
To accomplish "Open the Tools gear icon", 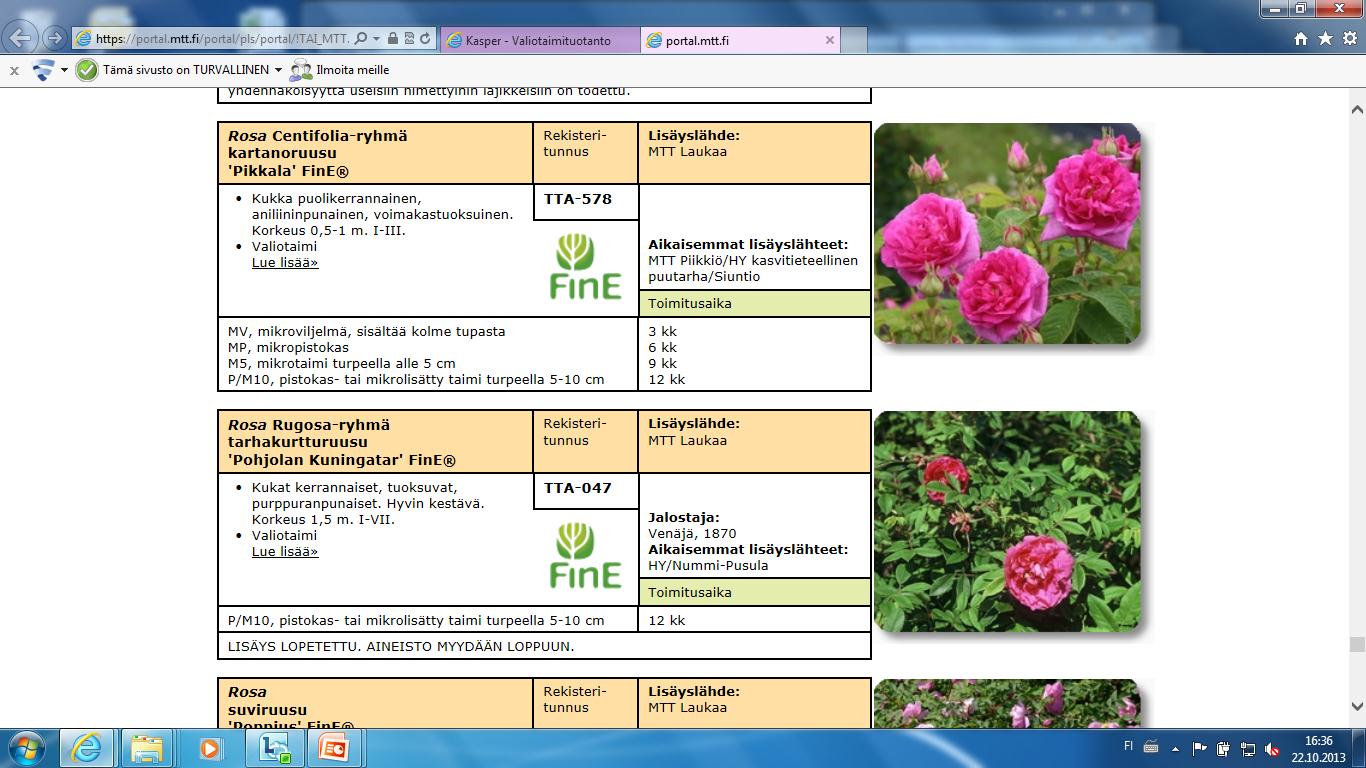I will 1349,39.
